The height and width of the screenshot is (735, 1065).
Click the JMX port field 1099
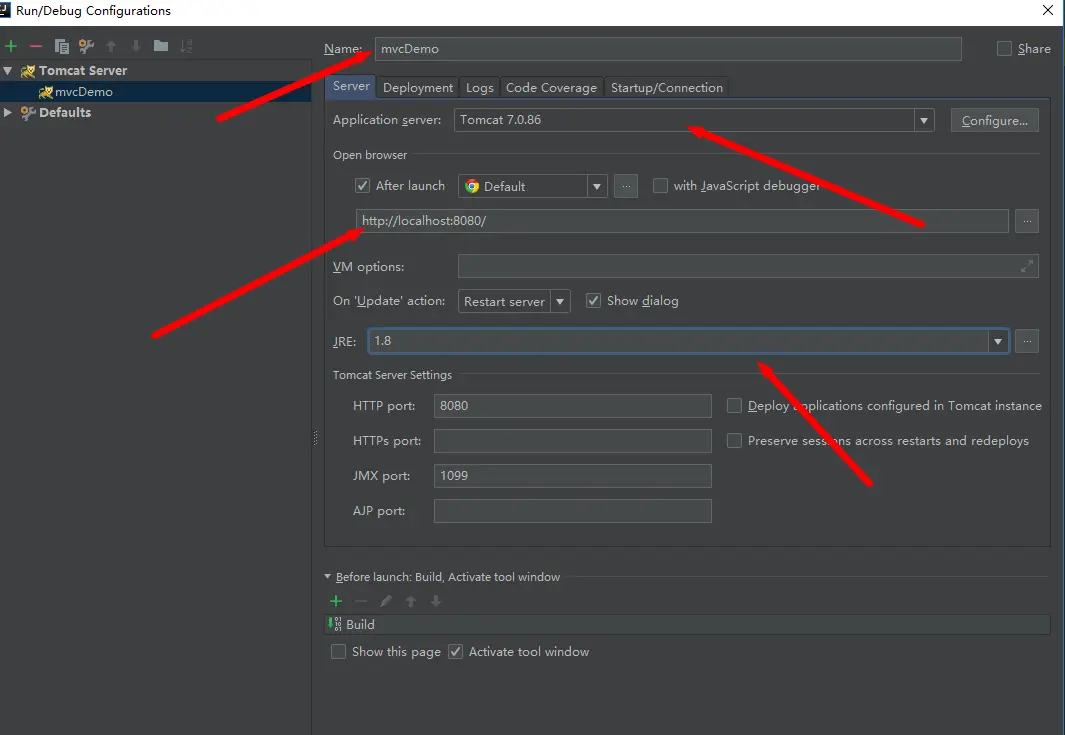[x=573, y=476]
